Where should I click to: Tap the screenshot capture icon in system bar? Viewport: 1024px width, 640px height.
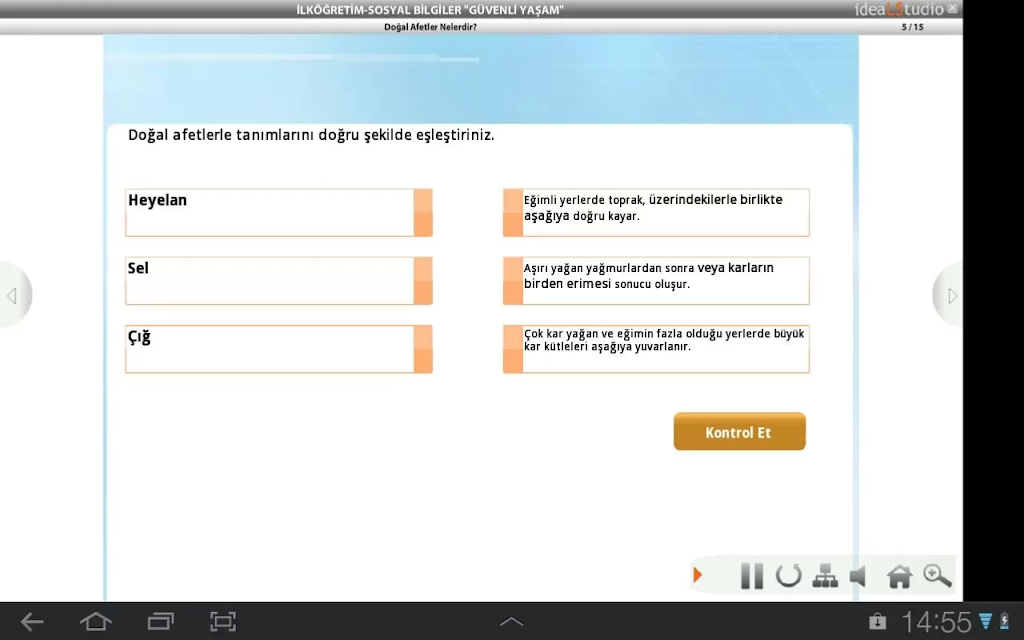tap(223, 622)
